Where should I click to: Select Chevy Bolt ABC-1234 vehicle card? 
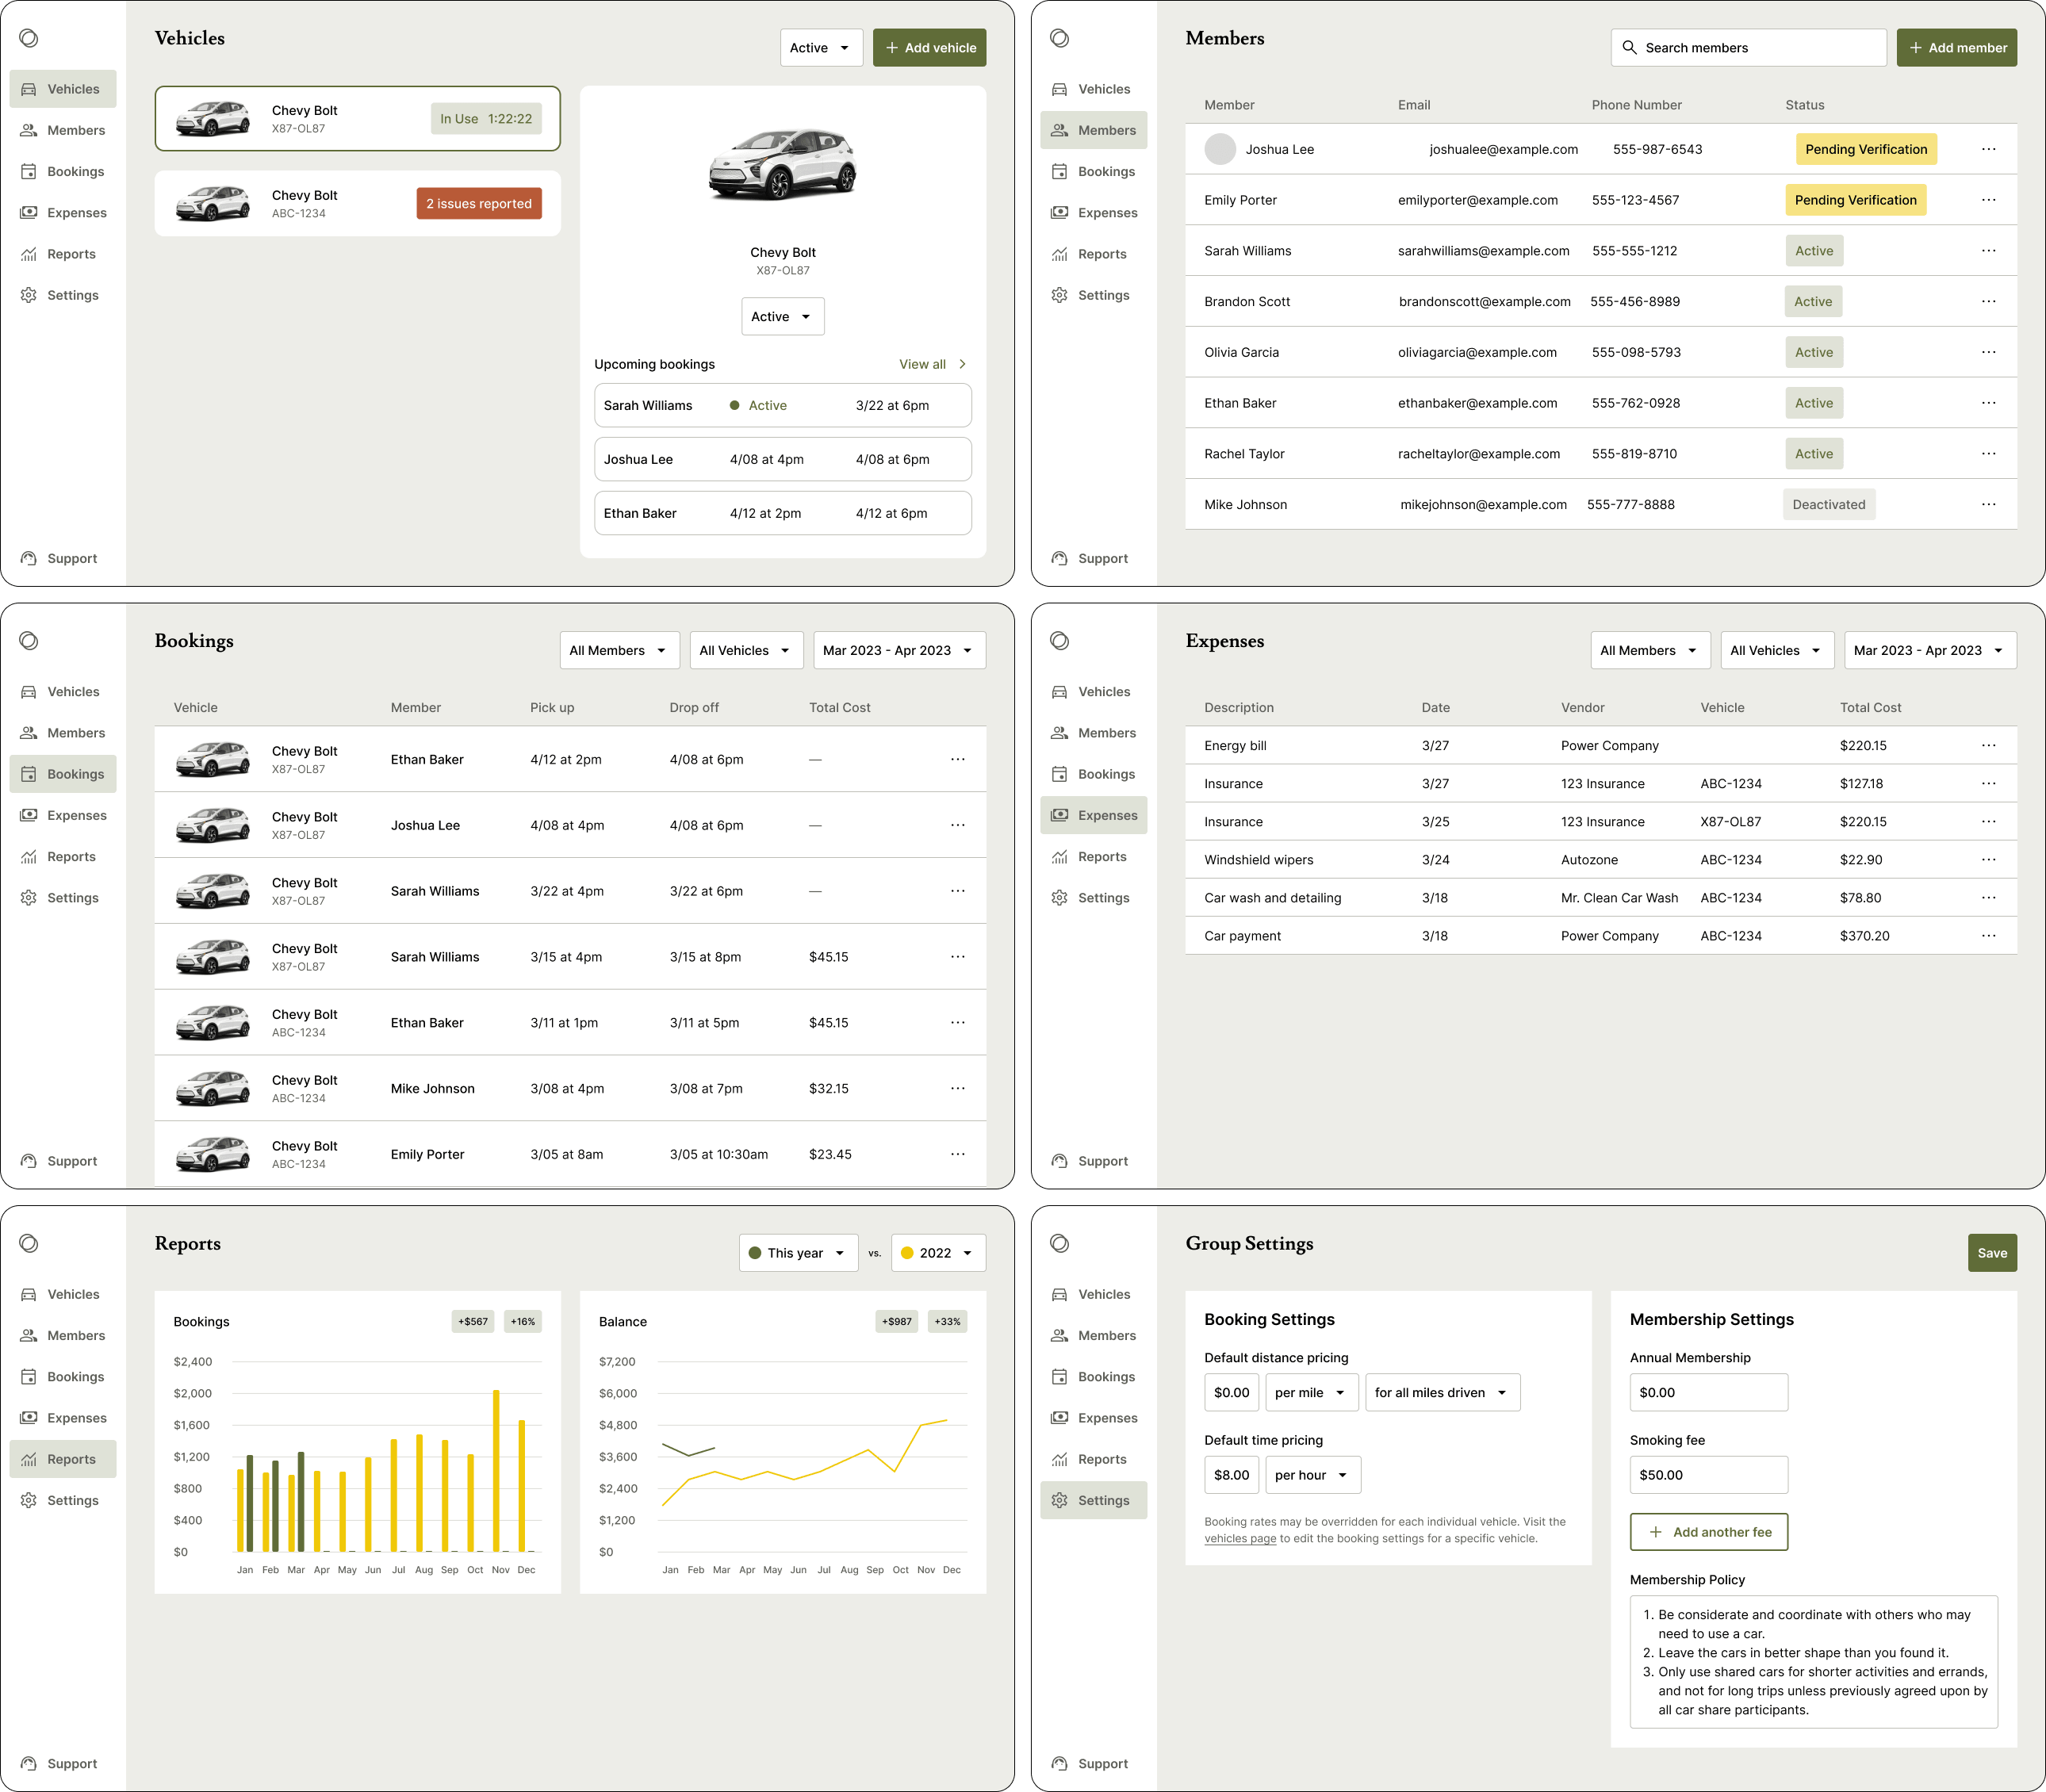(x=357, y=203)
